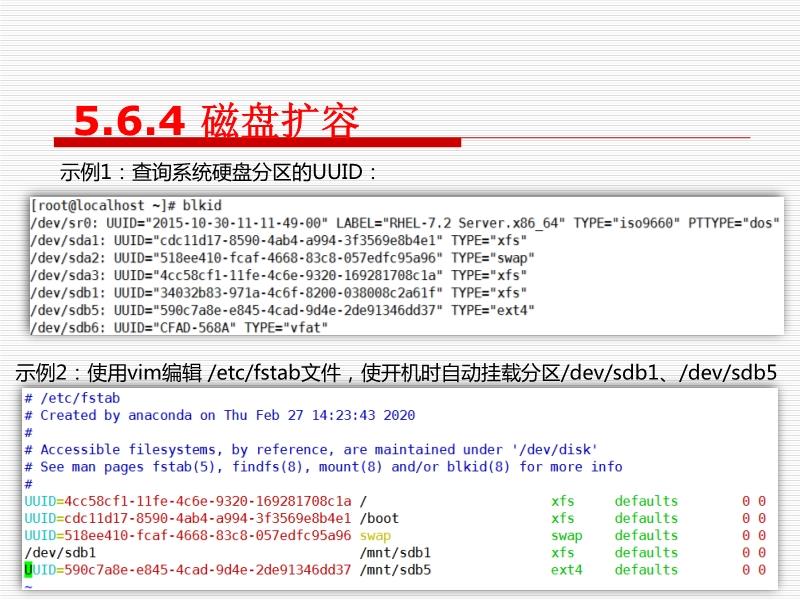800x600 pixels.
Task: Click the "/boot" mount point in fstab
Action: (x=379, y=518)
